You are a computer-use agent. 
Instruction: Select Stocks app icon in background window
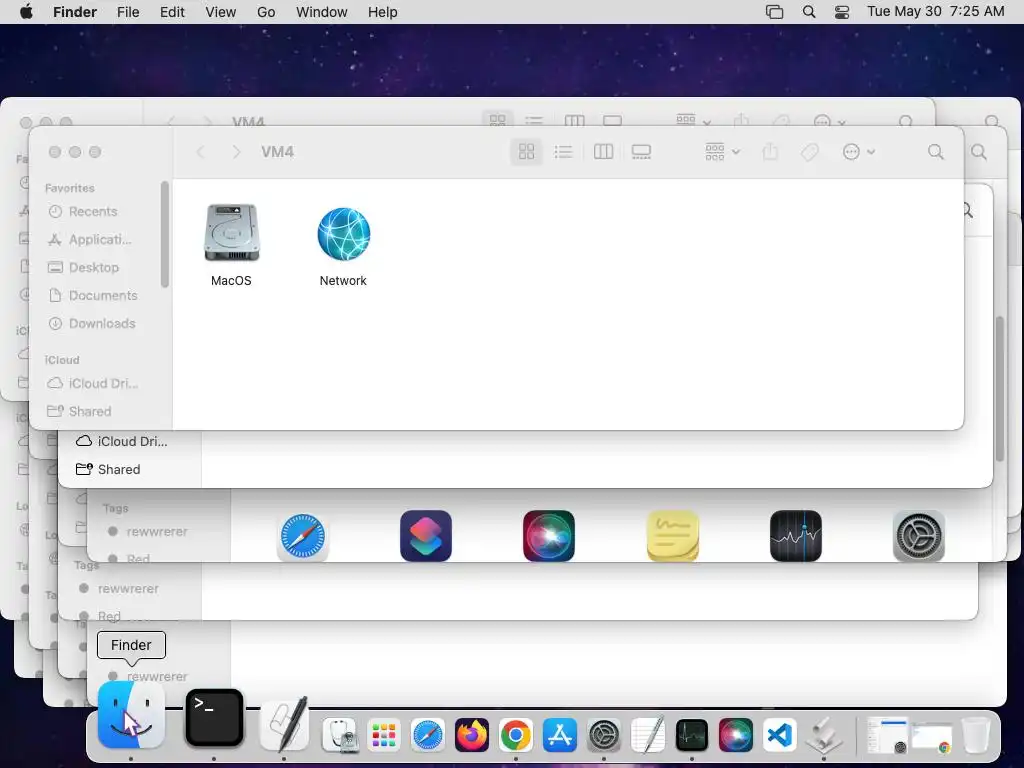(796, 536)
